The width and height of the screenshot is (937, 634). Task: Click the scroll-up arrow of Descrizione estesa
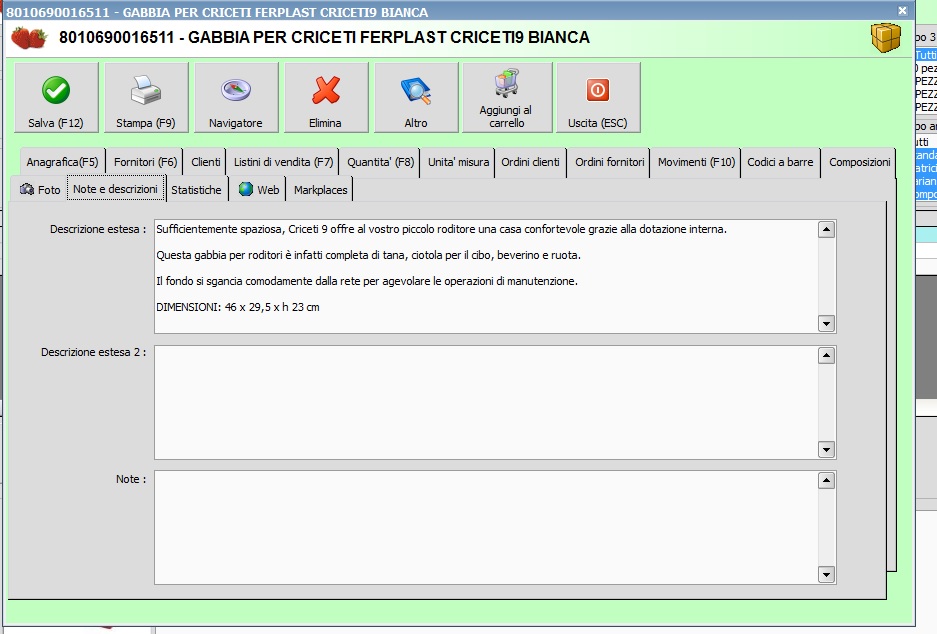(826, 229)
